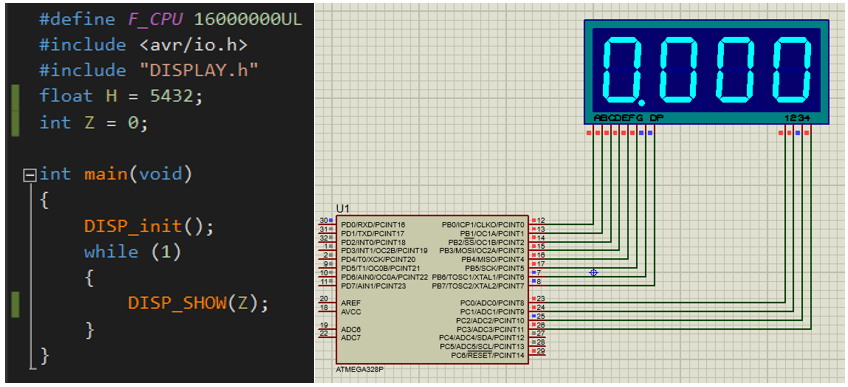The image size is (848, 387).
Task: Click the AVCC pin label
Action: (350, 312)
